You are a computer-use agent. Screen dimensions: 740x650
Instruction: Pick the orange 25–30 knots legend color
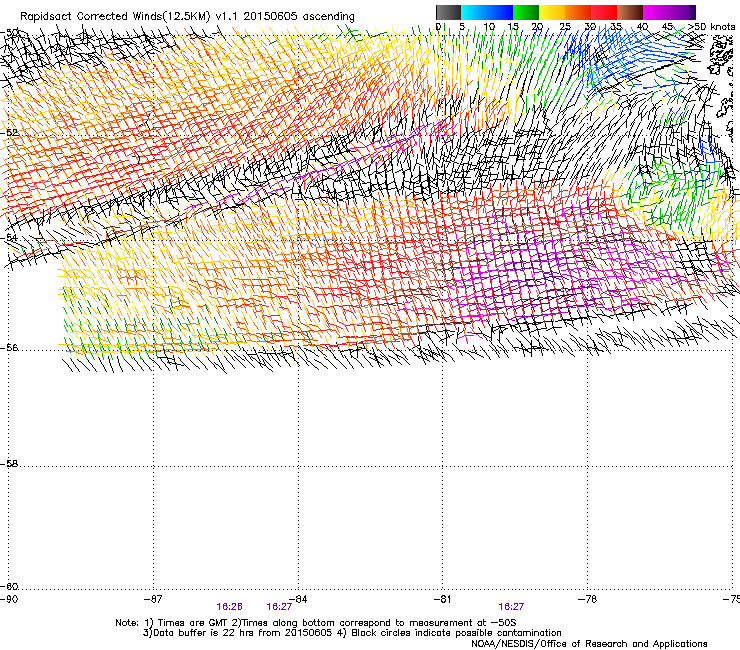[x=578, y=12]
